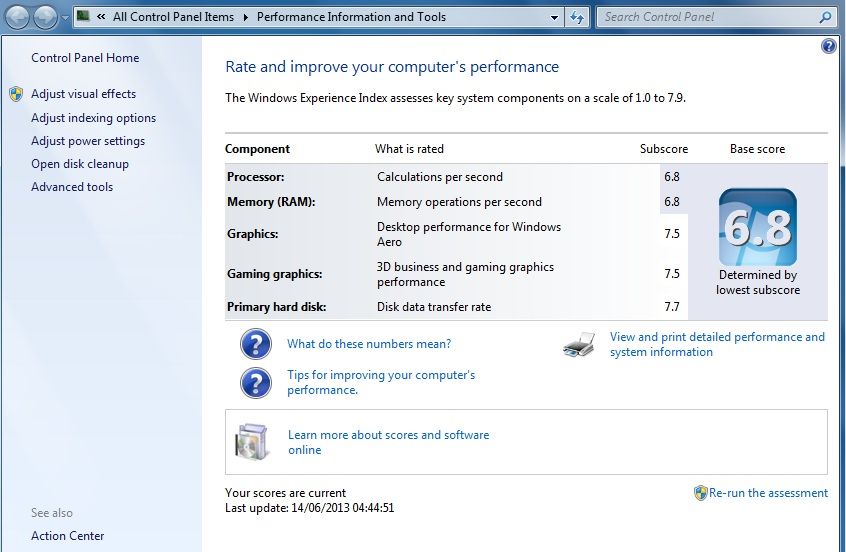
Task: Click the page title heading
Action: (x=392, y=67)
